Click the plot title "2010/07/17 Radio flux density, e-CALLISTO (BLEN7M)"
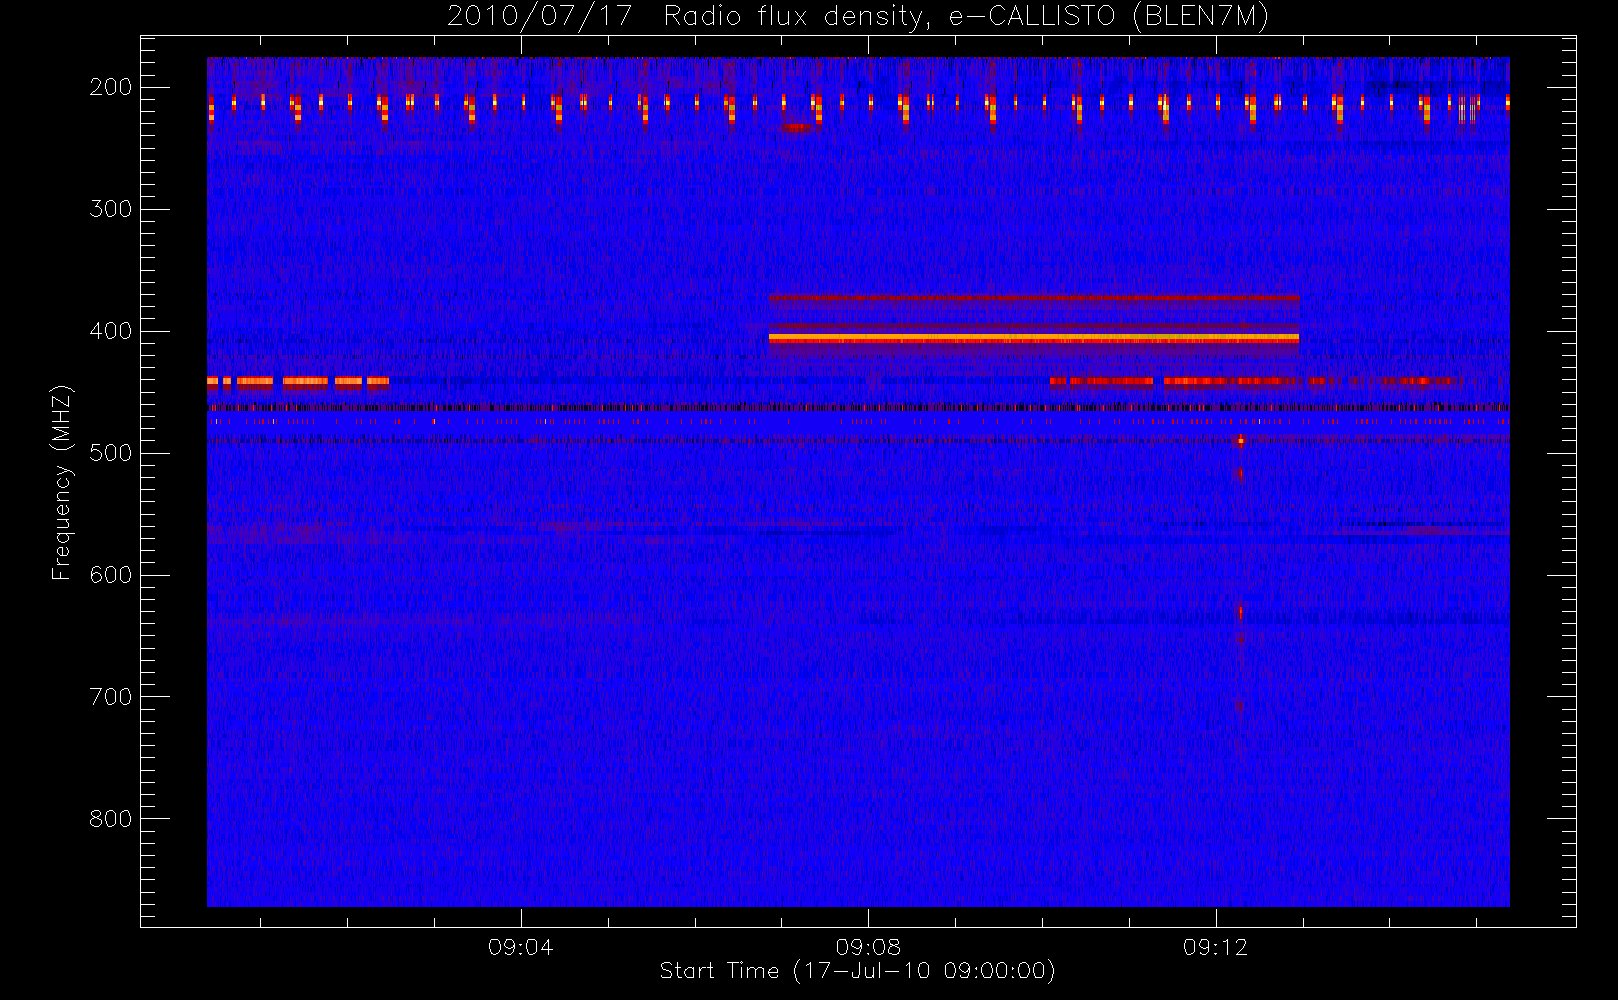 (858, 16)
